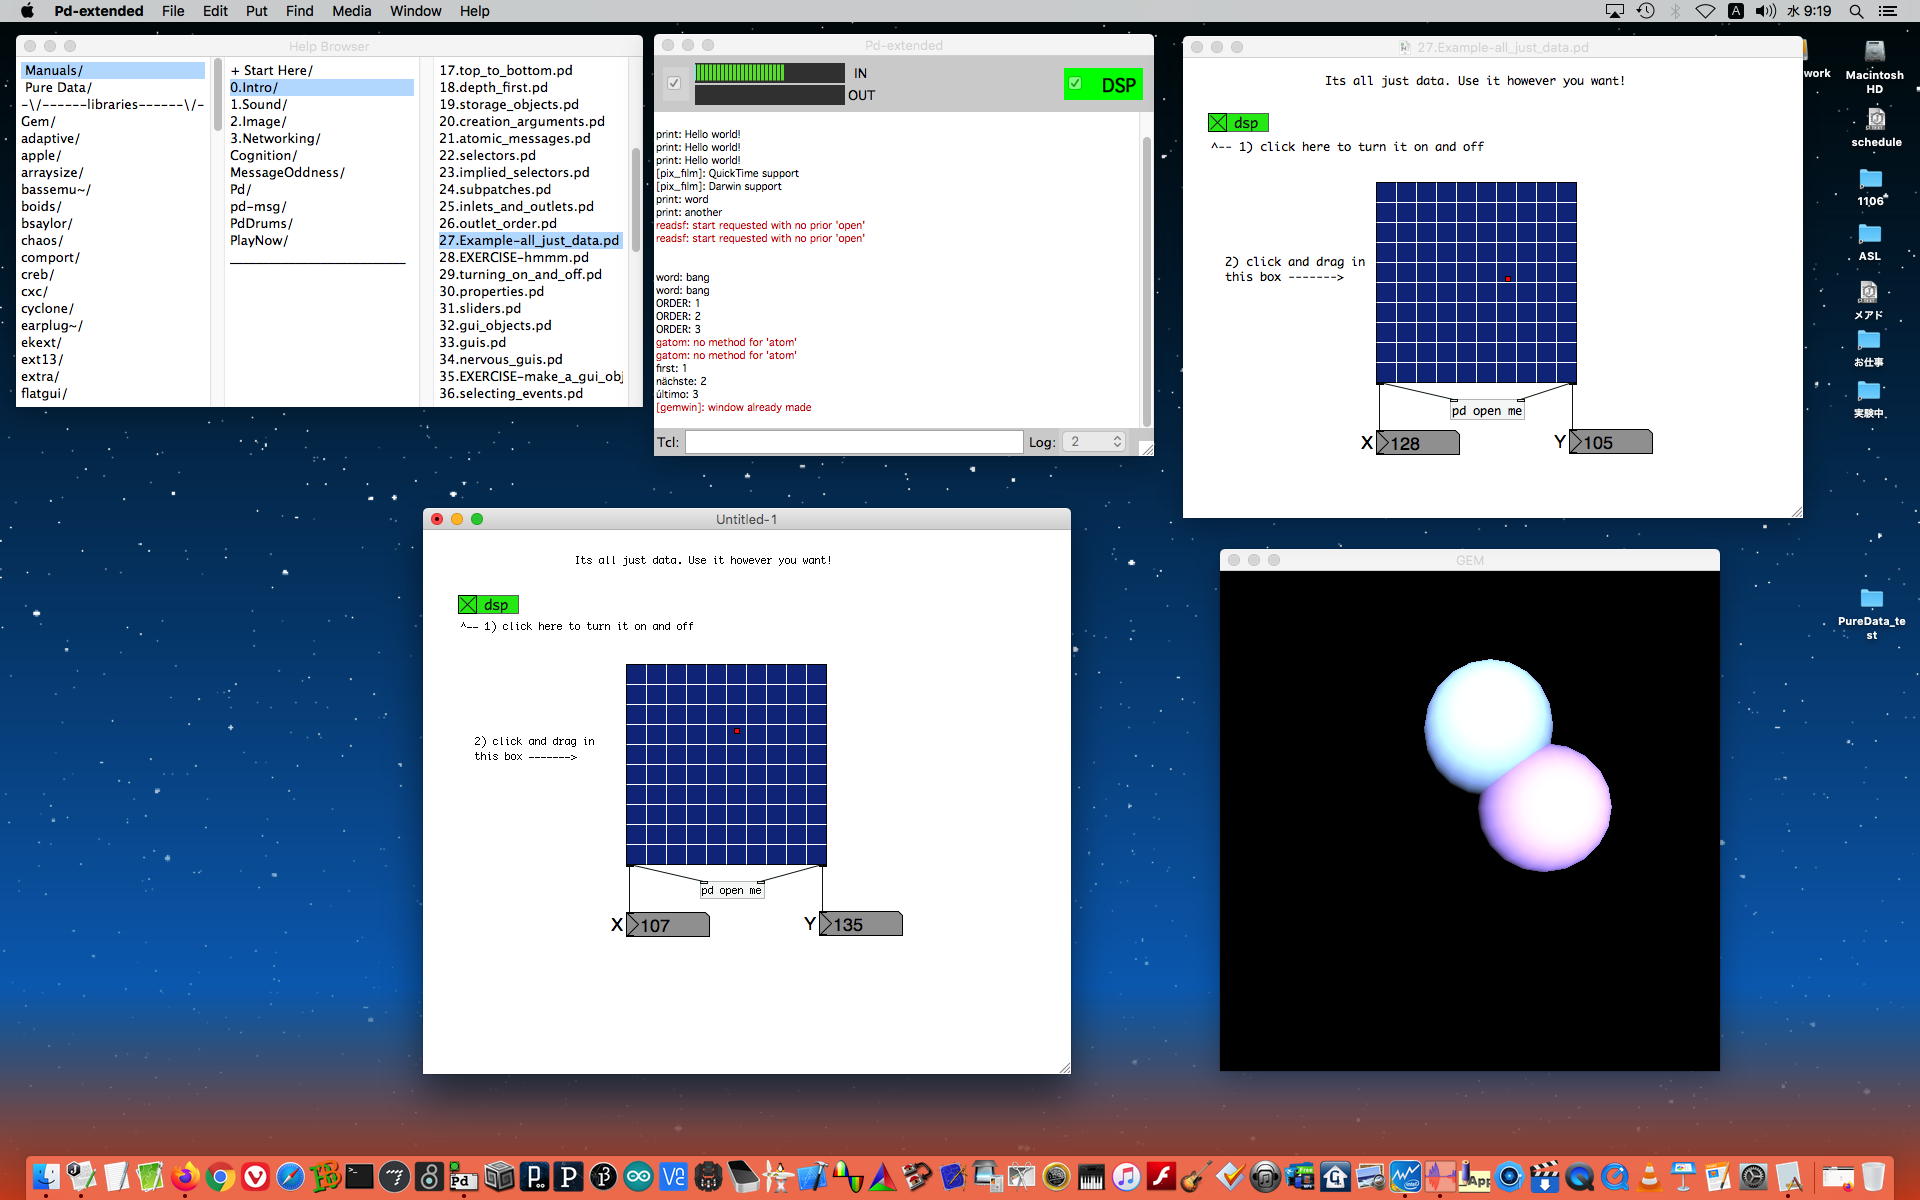Viewport: 1920px width, 1200px height.
Task: Open the Vivaldi browser from the dock
Action: coord(255,1177)
